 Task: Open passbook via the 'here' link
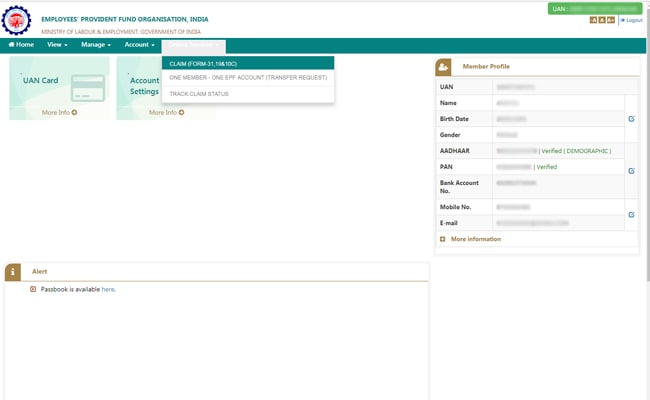[108, 289]
